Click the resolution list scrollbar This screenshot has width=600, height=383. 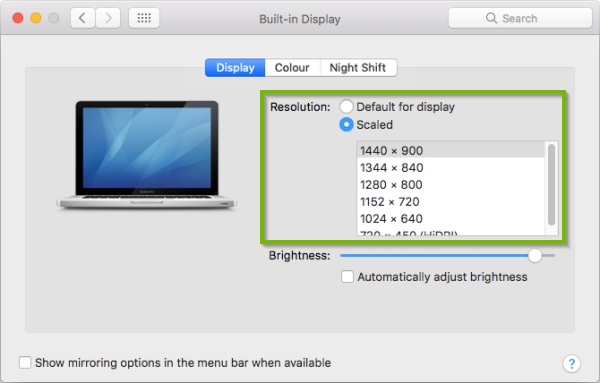click(551, 185)
